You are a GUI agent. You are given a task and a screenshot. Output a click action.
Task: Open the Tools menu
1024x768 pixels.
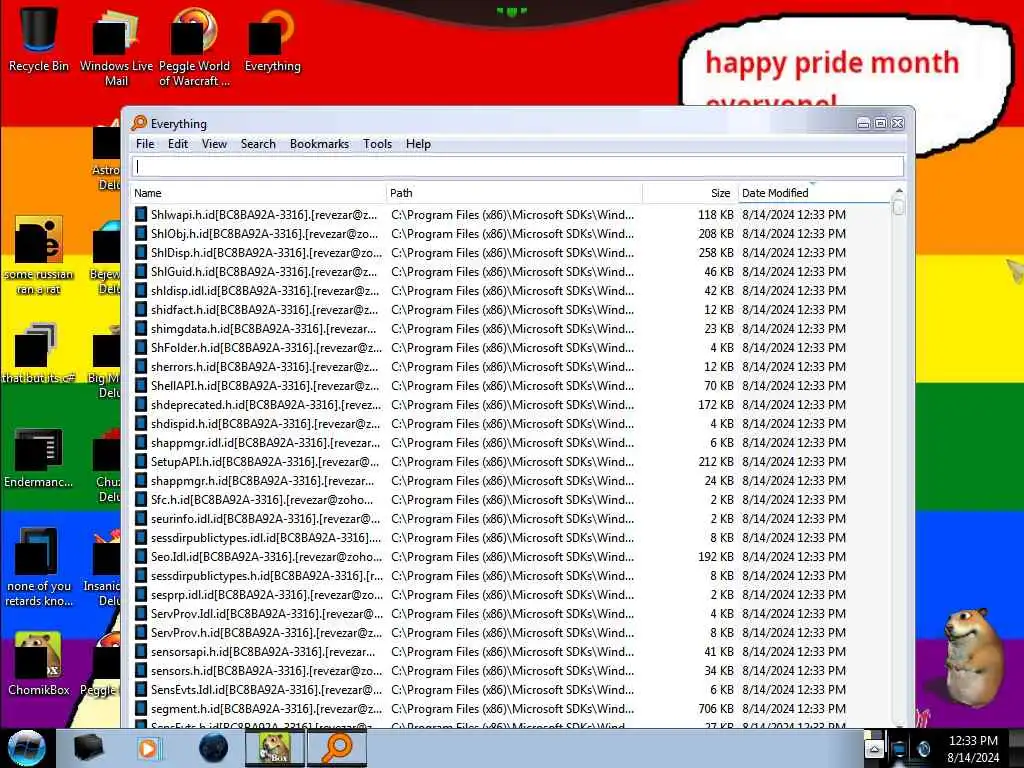(x=377, y=144)
